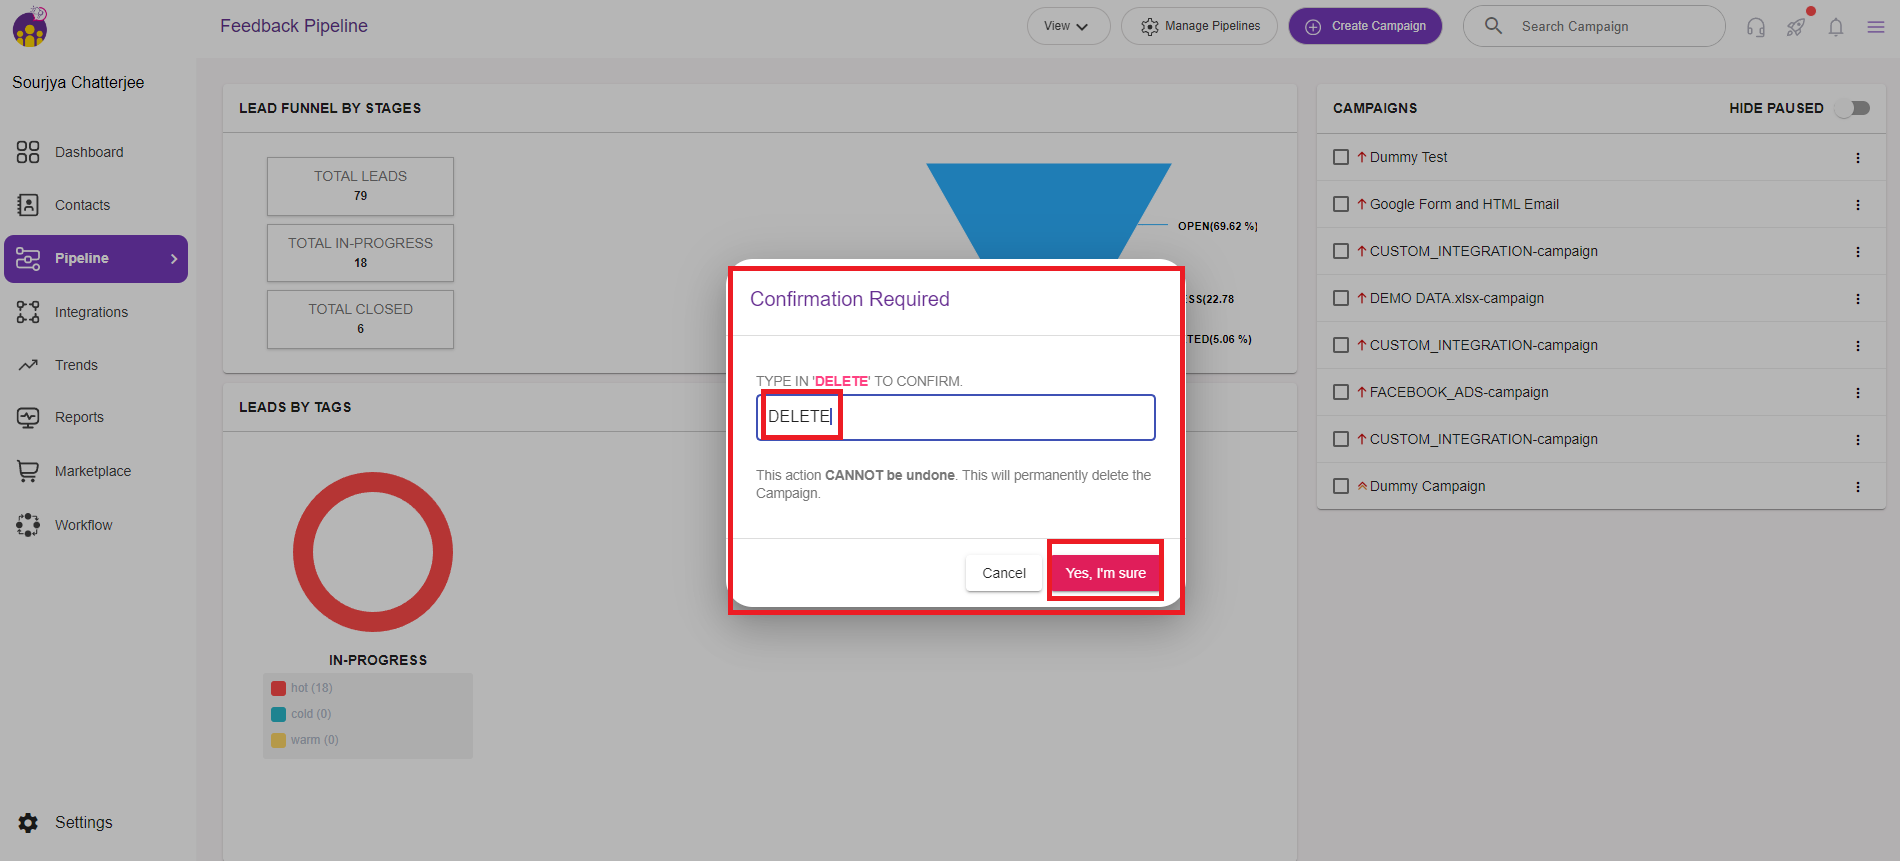Open options menu for Dummy Test campaign

tap(1858, 158)
